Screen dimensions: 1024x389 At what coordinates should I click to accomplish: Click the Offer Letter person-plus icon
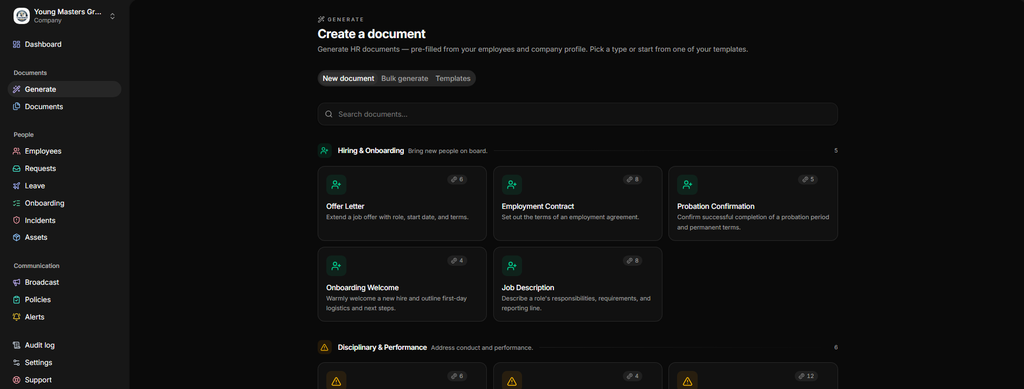[336, 185]
